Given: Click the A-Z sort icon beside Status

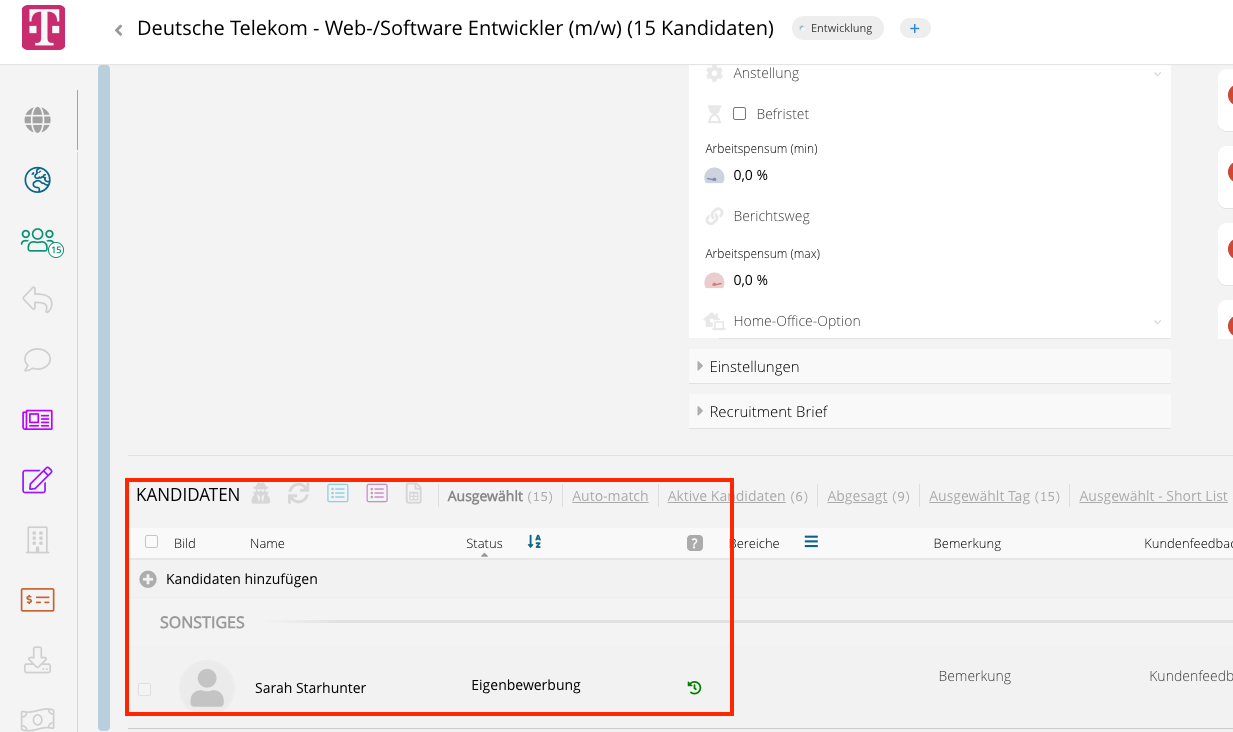Looking at the screenshot, I should tap(534, 542).
